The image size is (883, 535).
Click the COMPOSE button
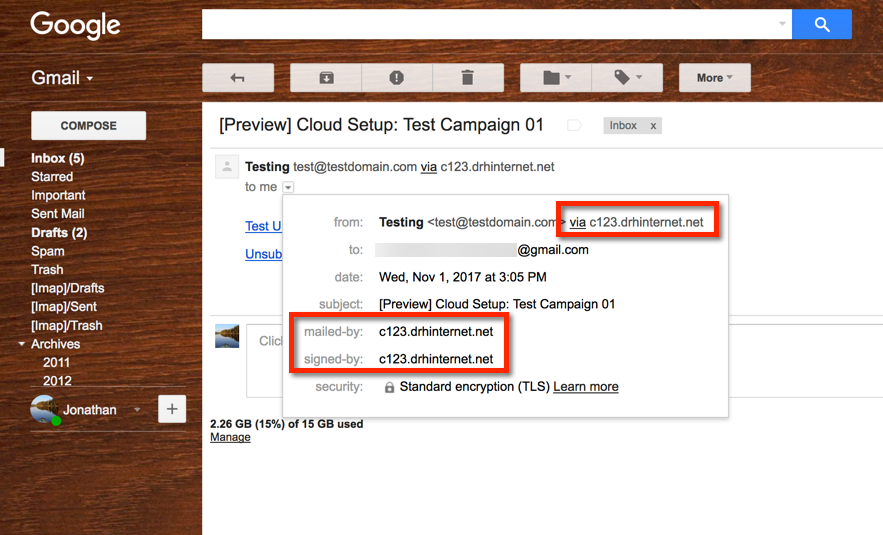(88, 126)
